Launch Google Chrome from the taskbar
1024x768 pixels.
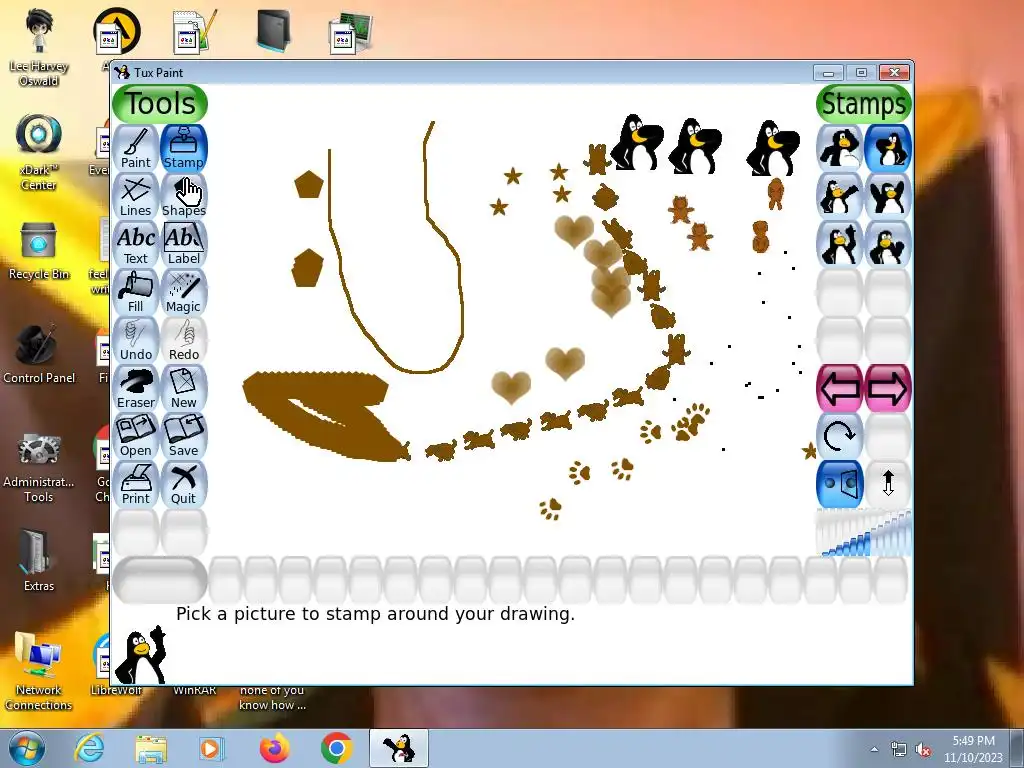click(336, 748)
